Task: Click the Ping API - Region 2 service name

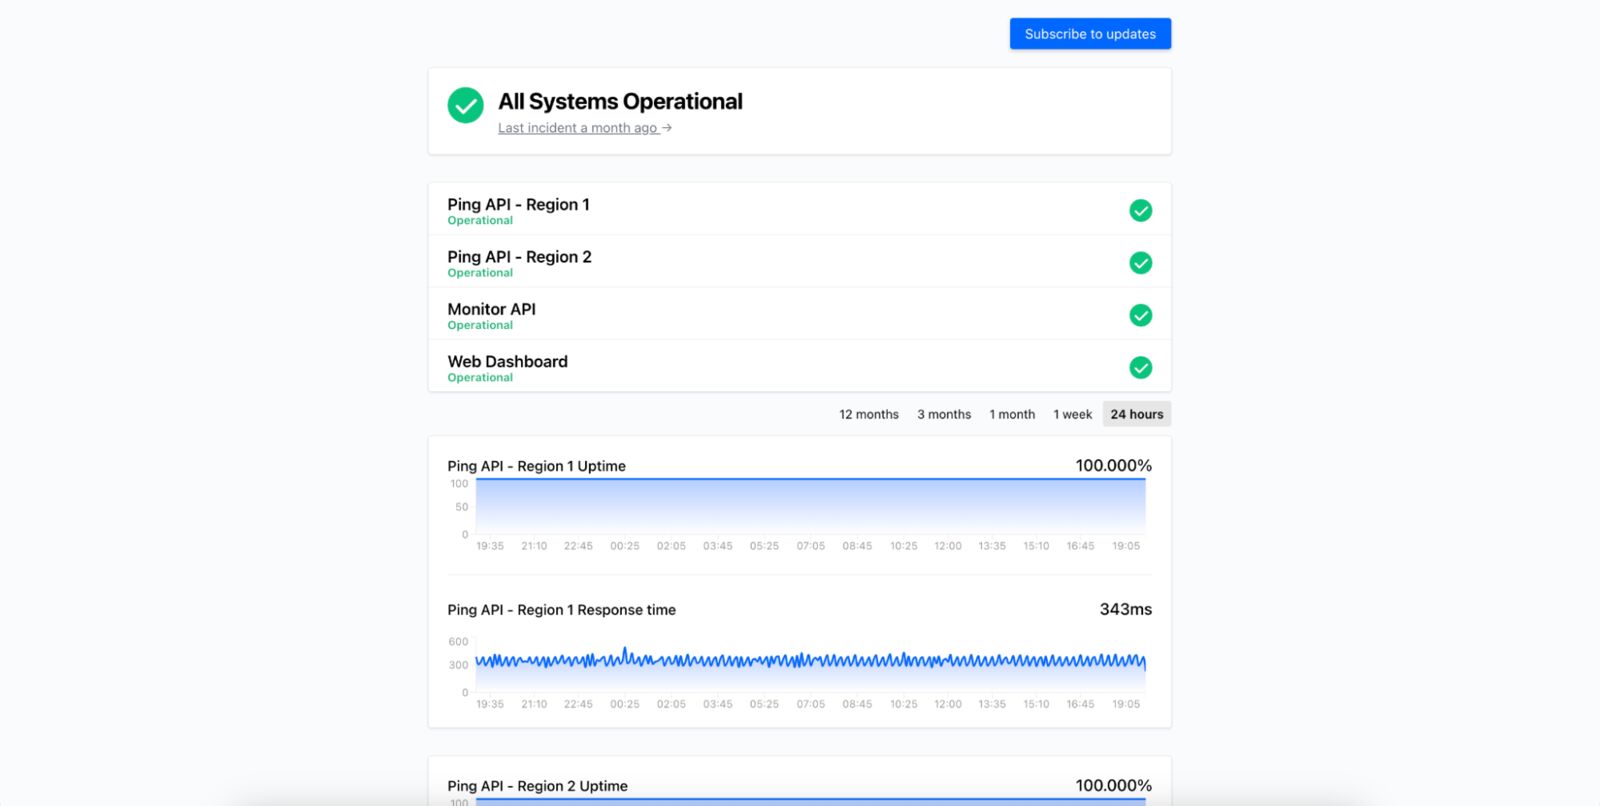Action: coord(519,257)
